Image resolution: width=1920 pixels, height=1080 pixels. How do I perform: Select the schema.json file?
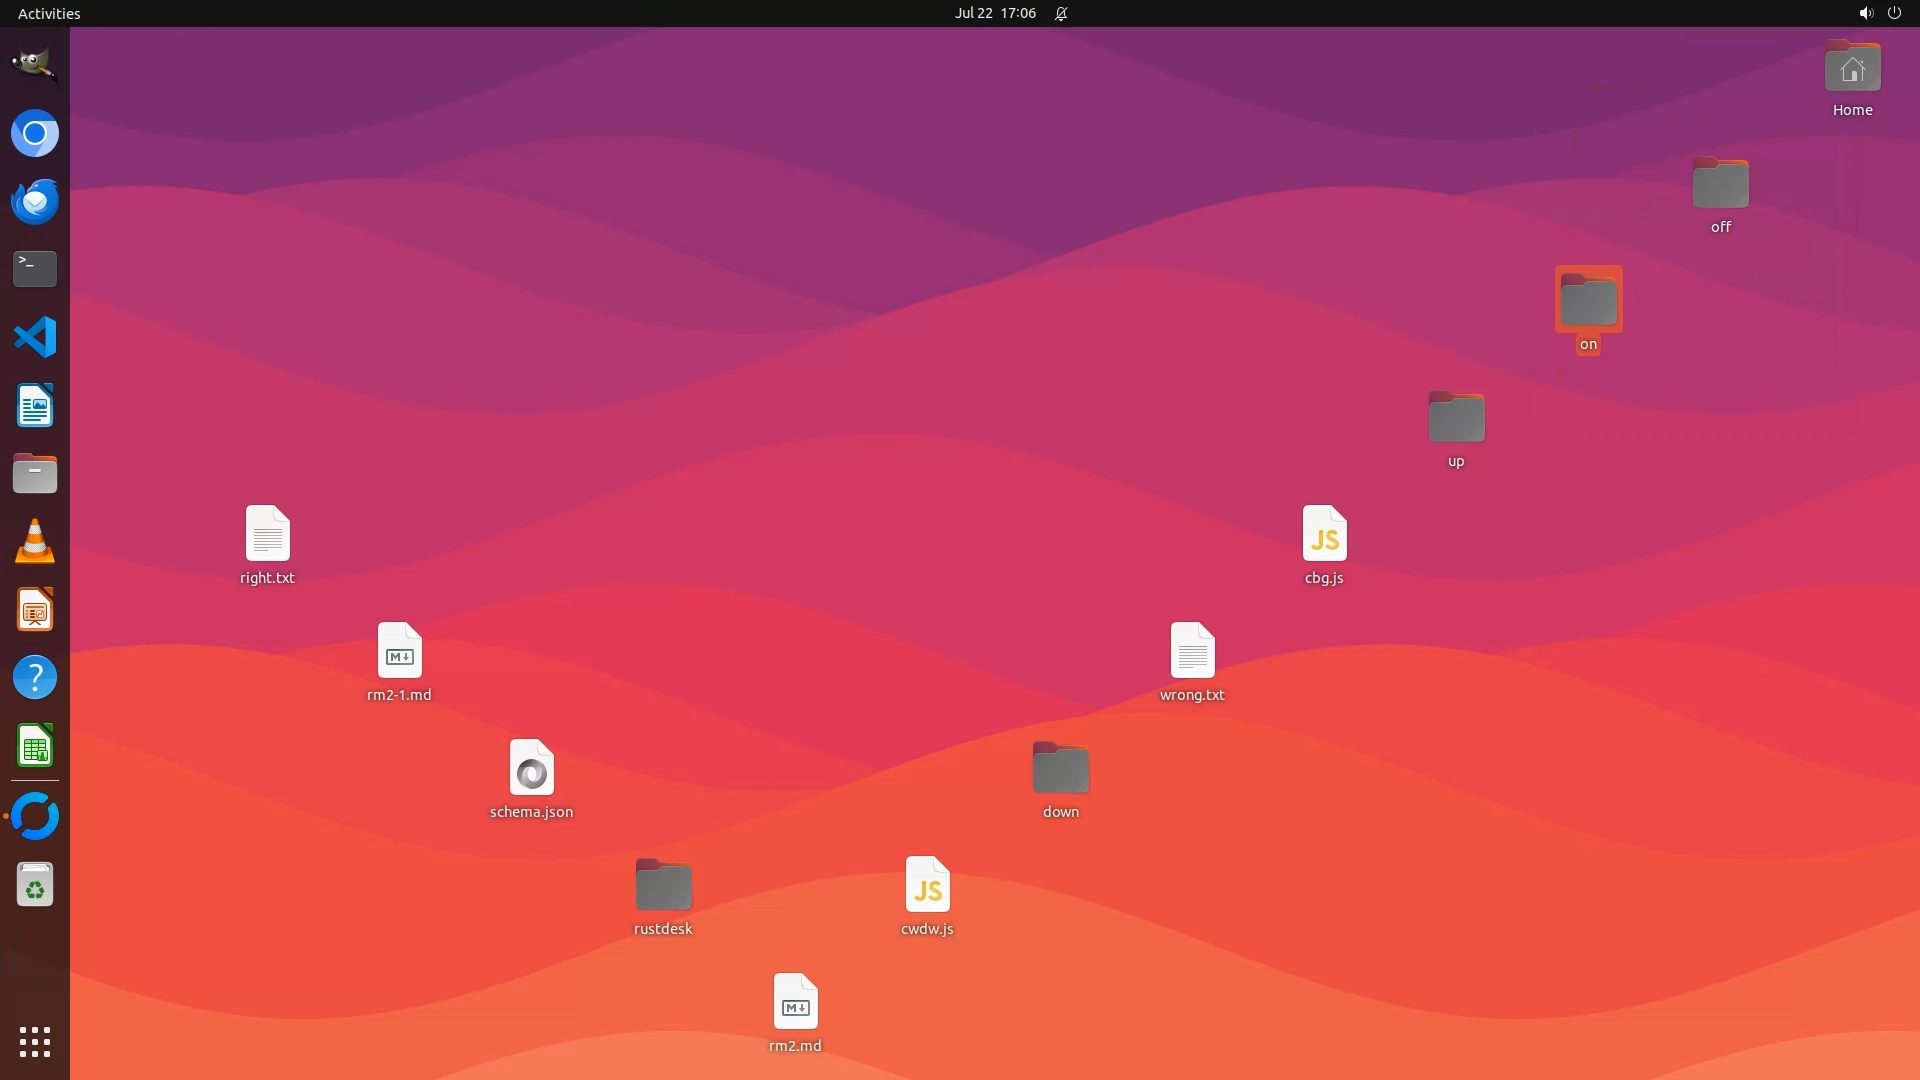[531, 768]
